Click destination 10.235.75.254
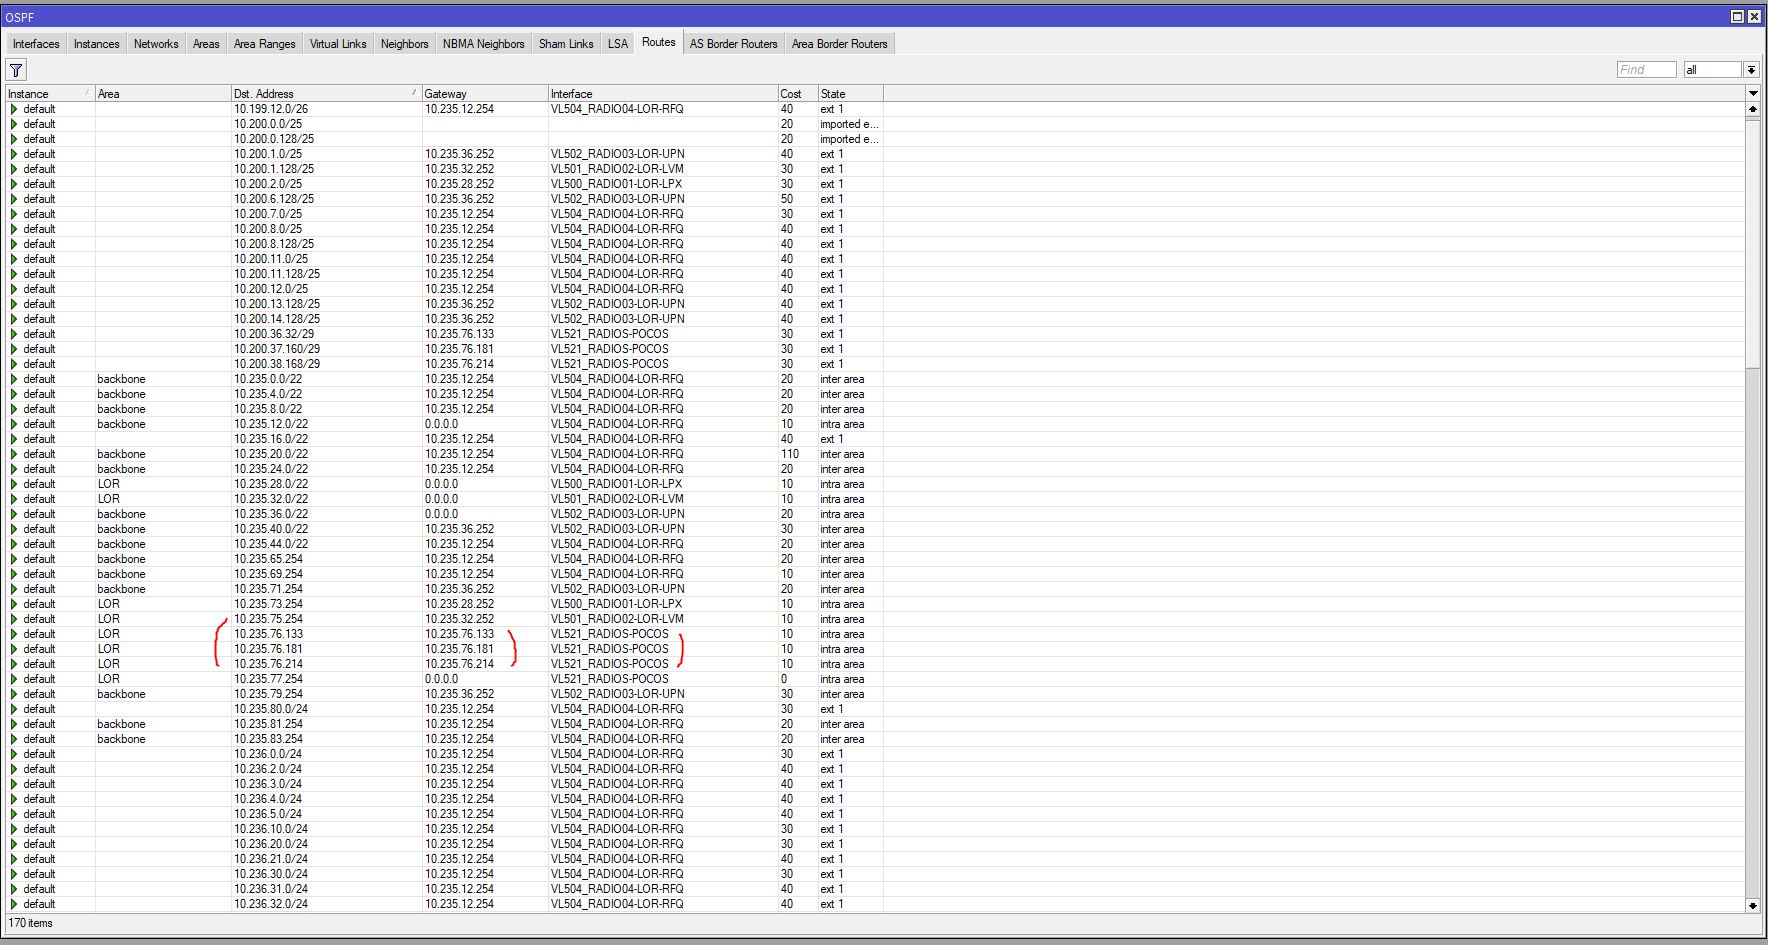This screenshot has height=945, width=1768. point(268,619)
